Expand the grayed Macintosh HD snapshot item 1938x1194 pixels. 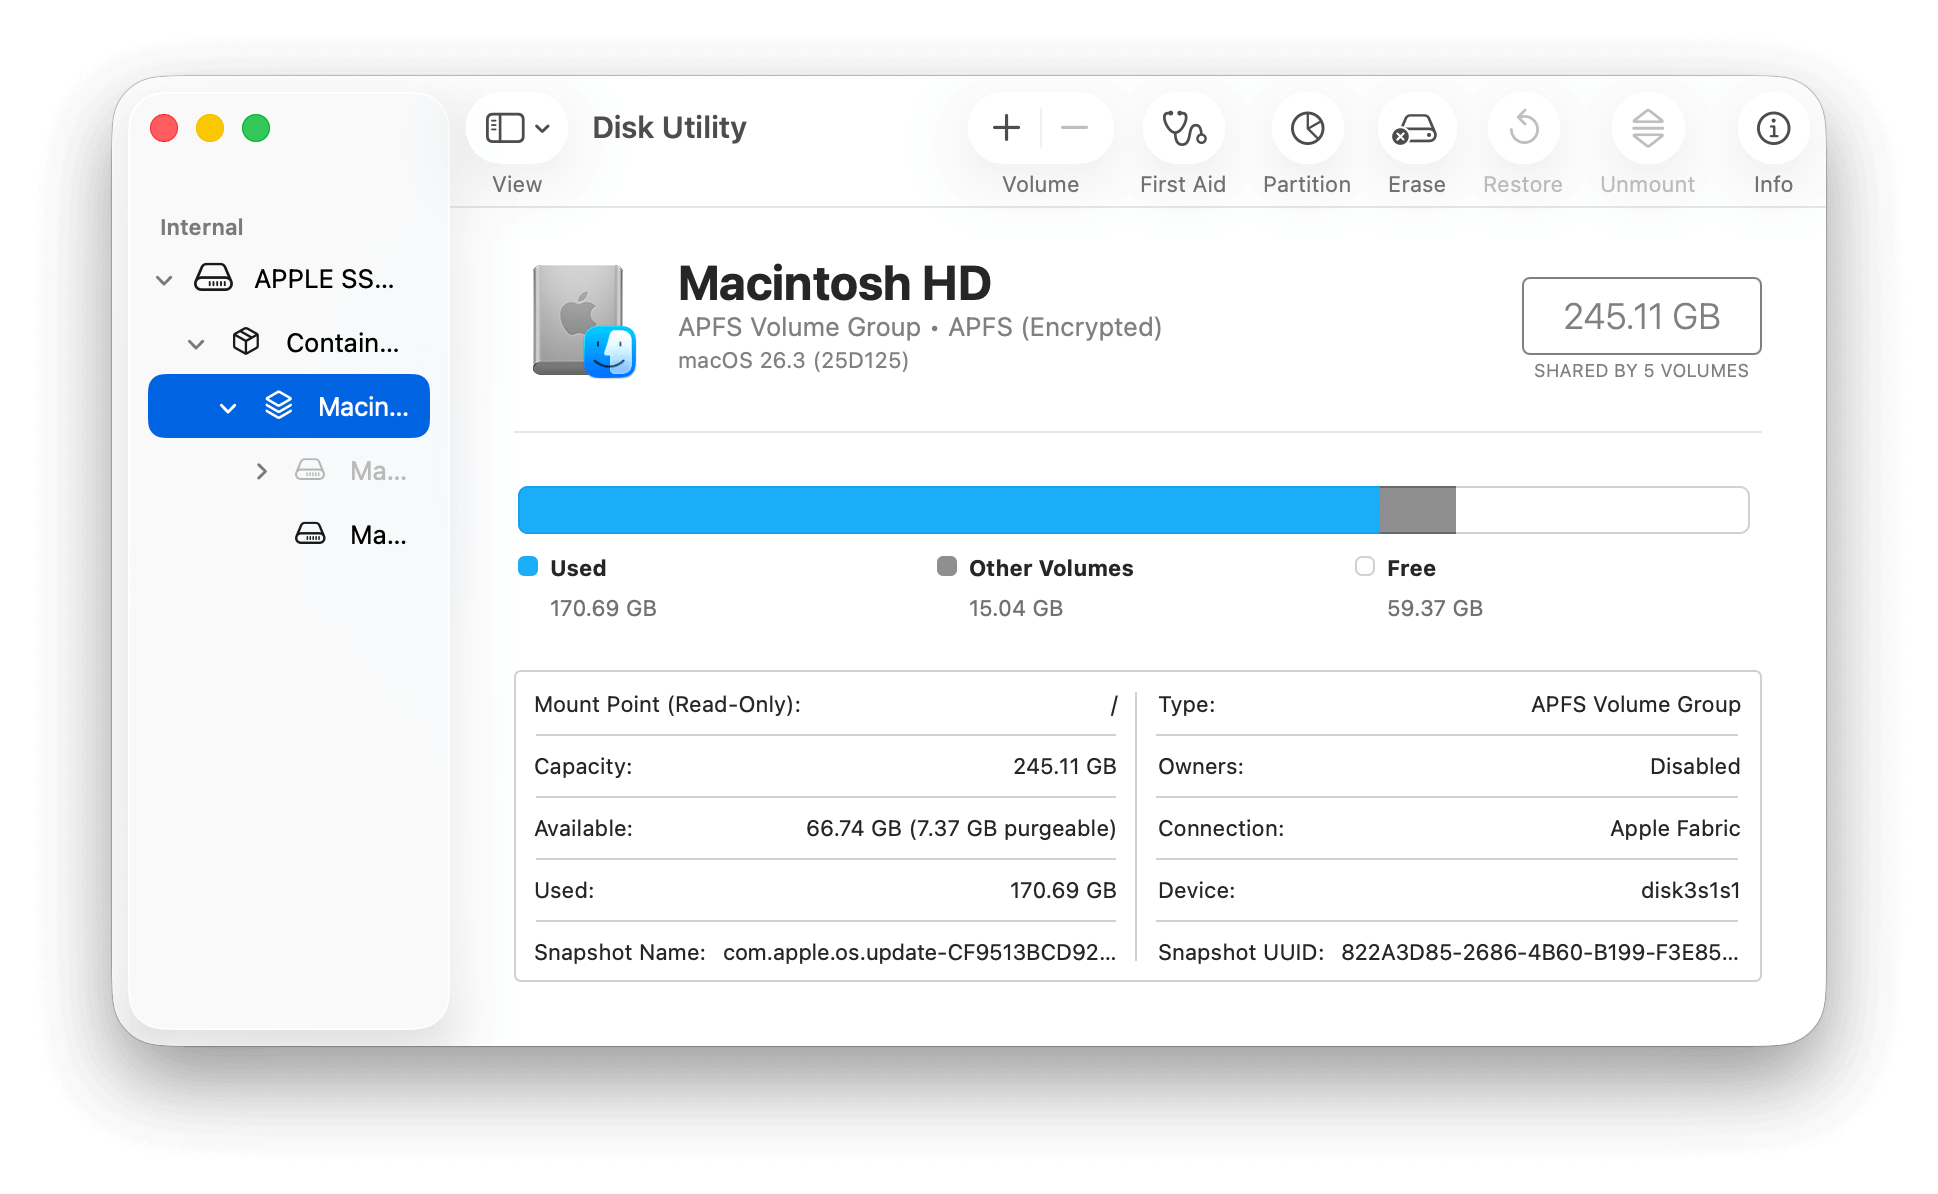pos(262,470)
